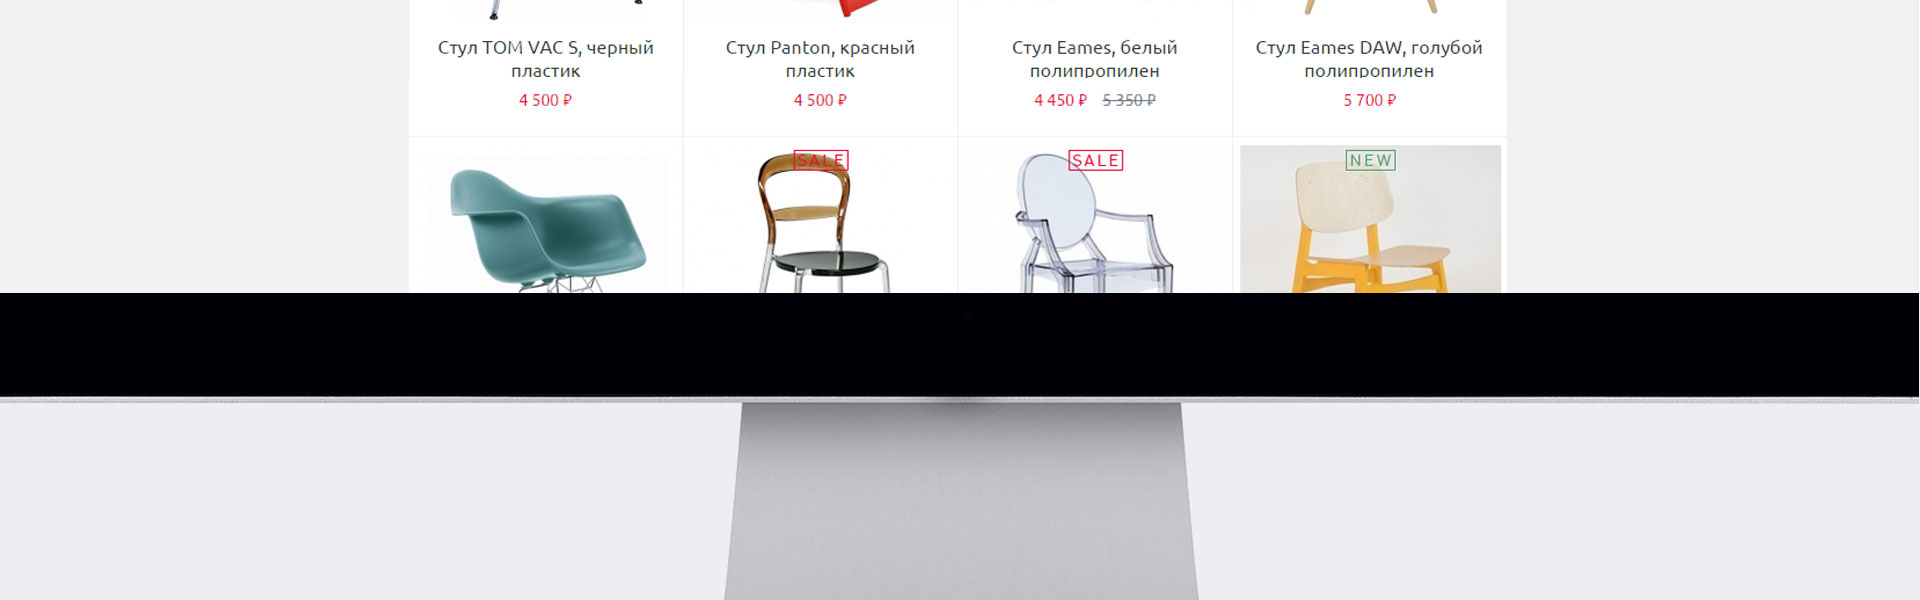Open the Стул Eames, белый полипропилен title
Screen dimensions: 1920x600
point(1095,59)
